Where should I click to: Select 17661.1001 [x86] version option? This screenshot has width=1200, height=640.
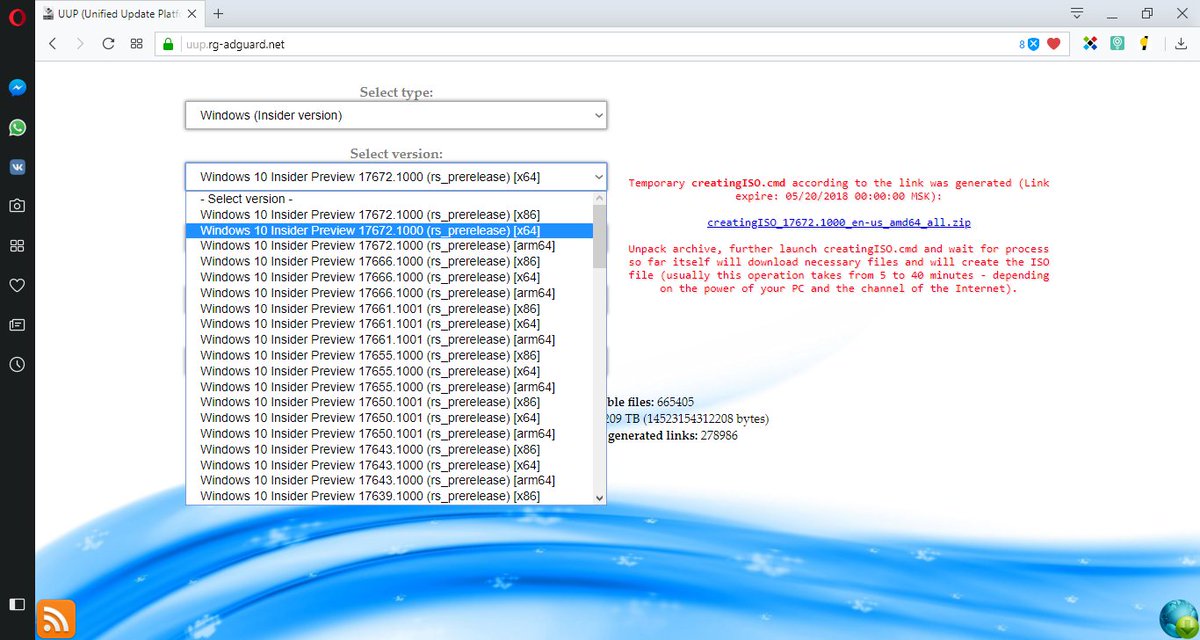tap(389, 308)
